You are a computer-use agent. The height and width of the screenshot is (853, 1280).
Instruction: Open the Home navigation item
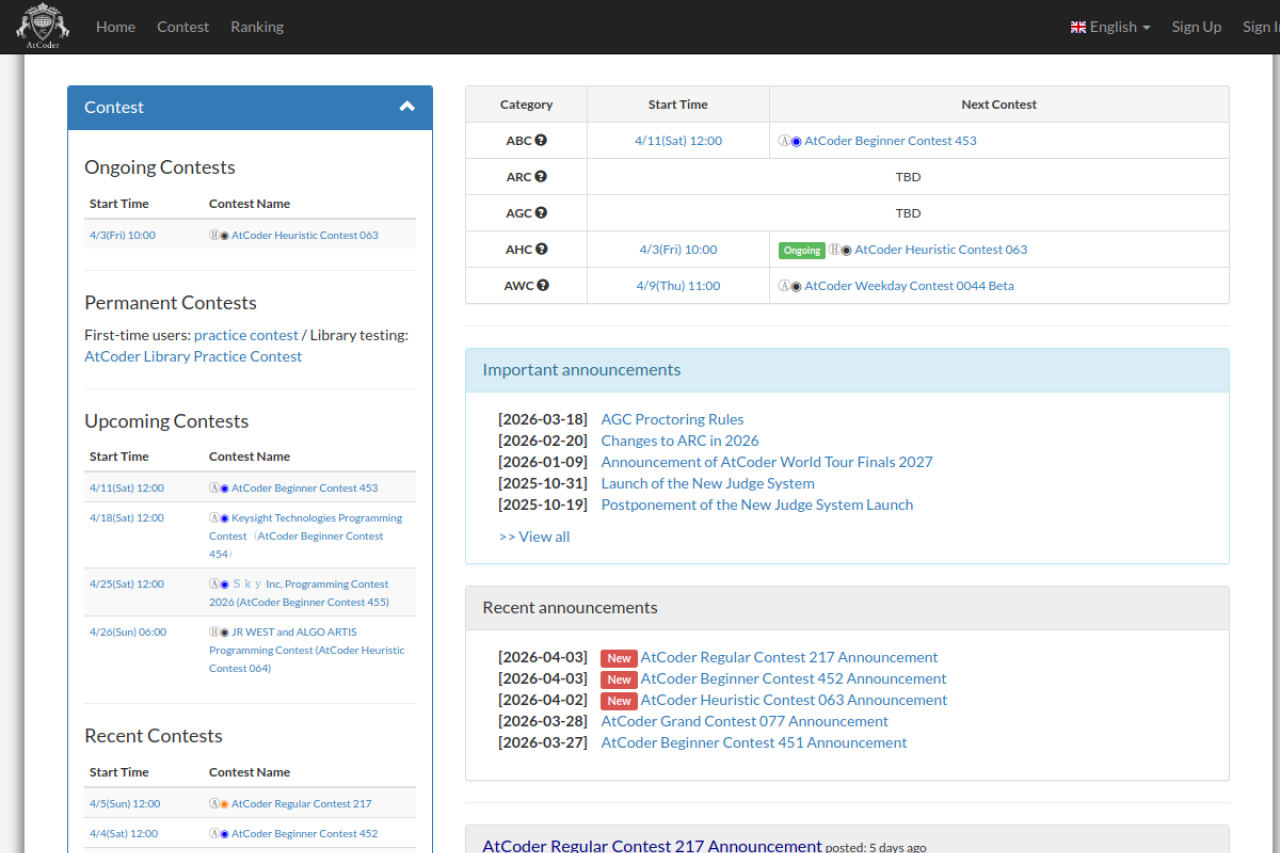[115, 27]
